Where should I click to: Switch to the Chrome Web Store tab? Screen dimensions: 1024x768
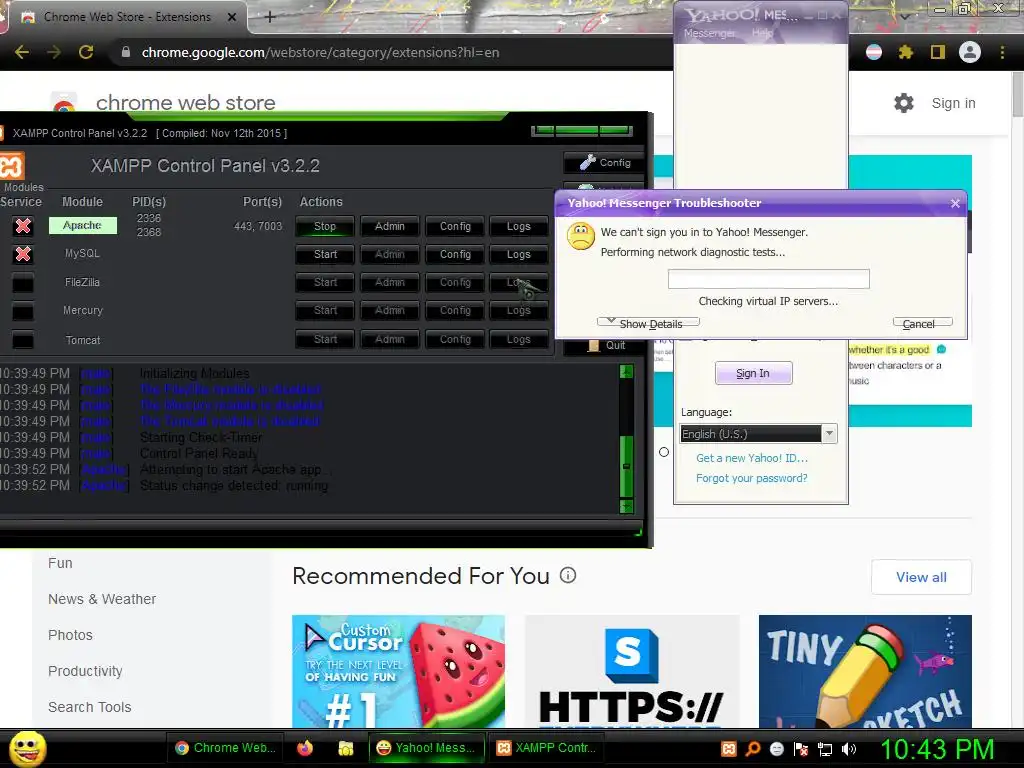tap(127, 17)
